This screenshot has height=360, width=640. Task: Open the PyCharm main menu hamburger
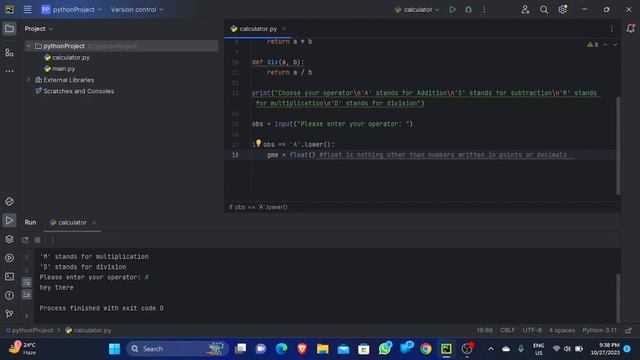[27, 9]
